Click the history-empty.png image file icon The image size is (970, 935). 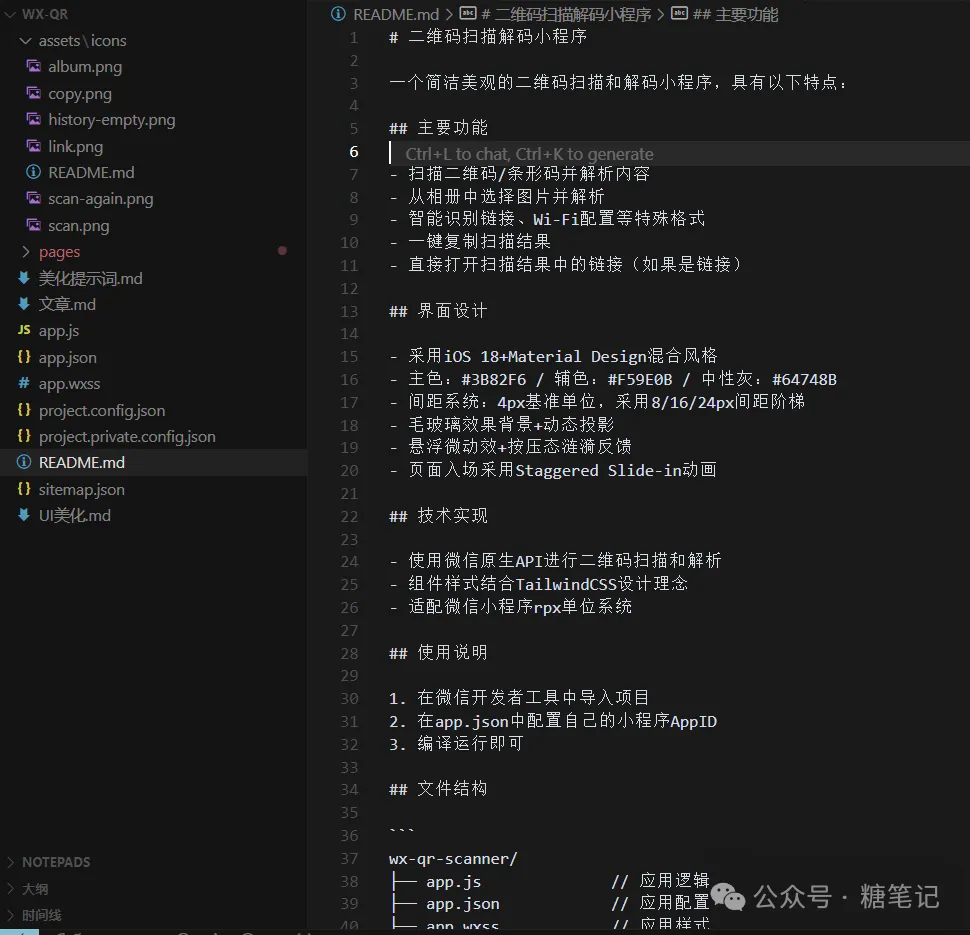pyautogui.click(x=34, y=119)
